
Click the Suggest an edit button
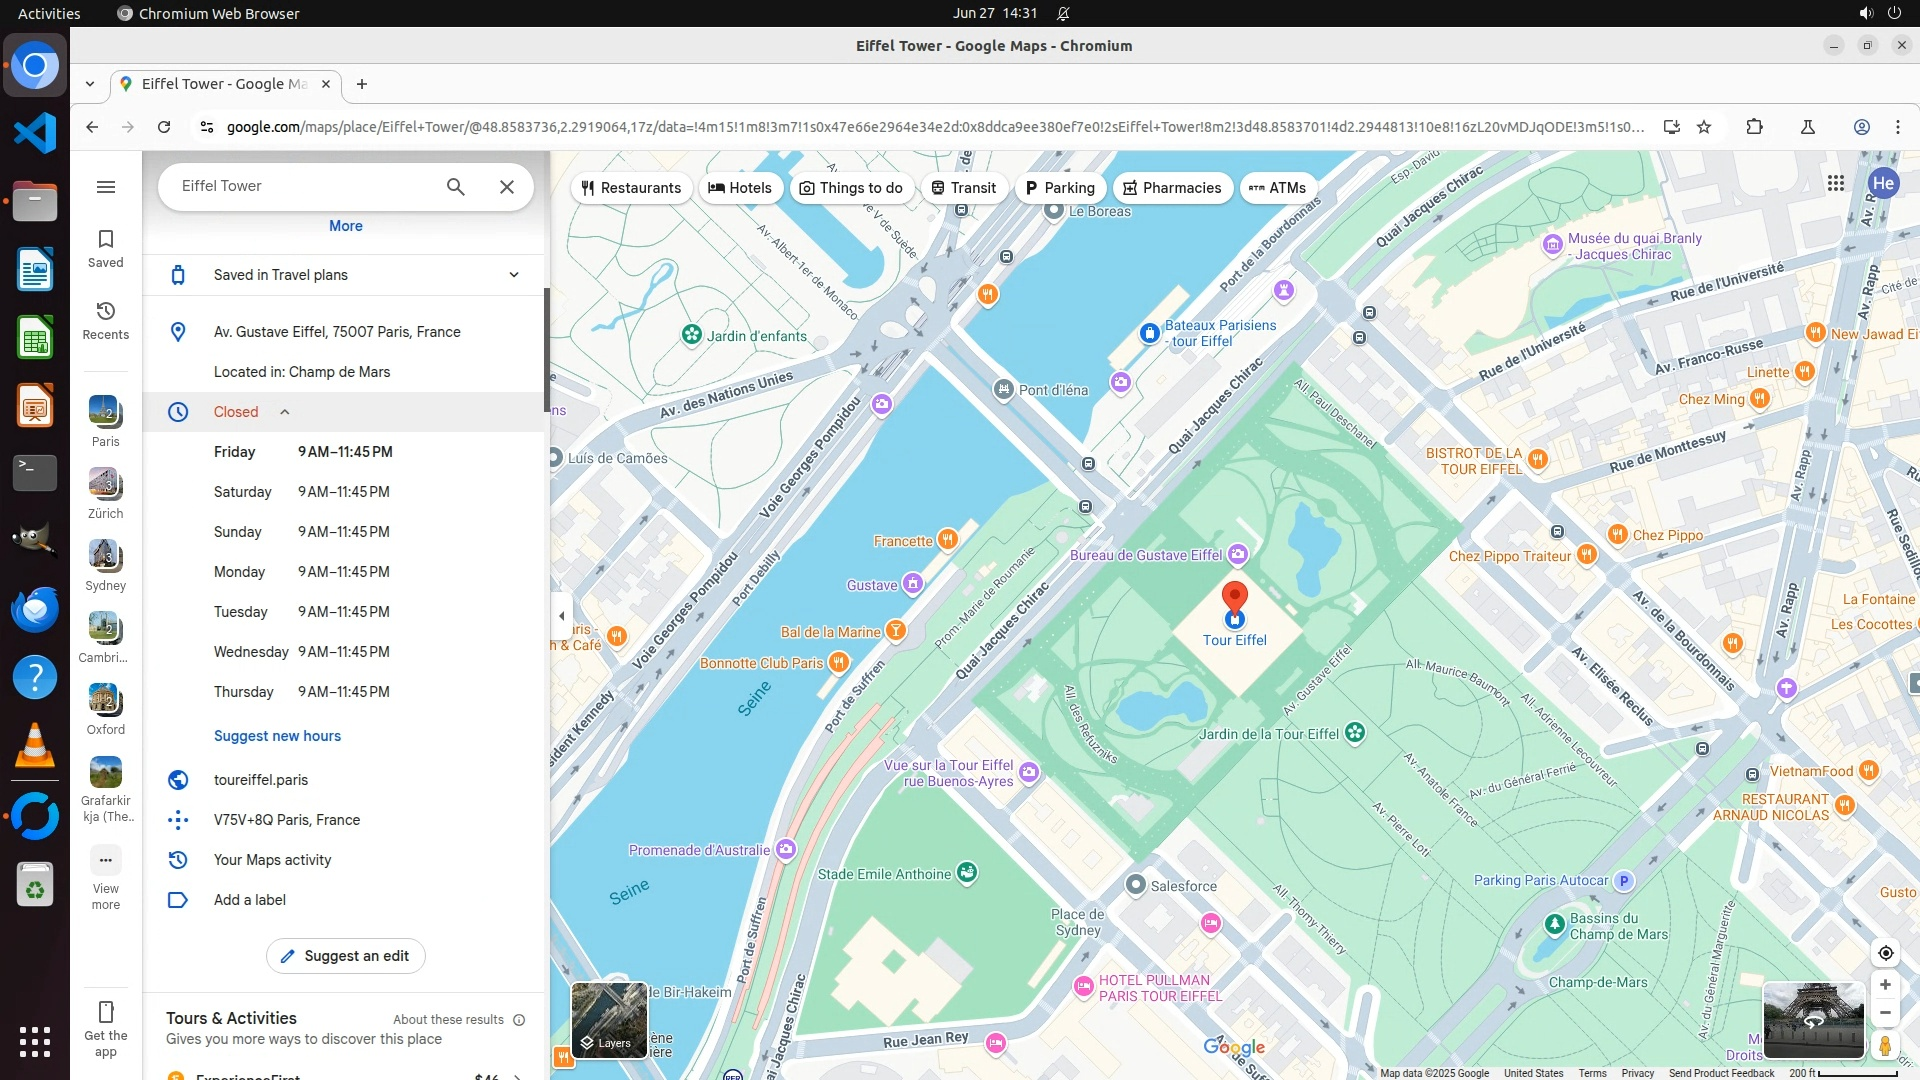pyautogui.click(x=345, y=956)
